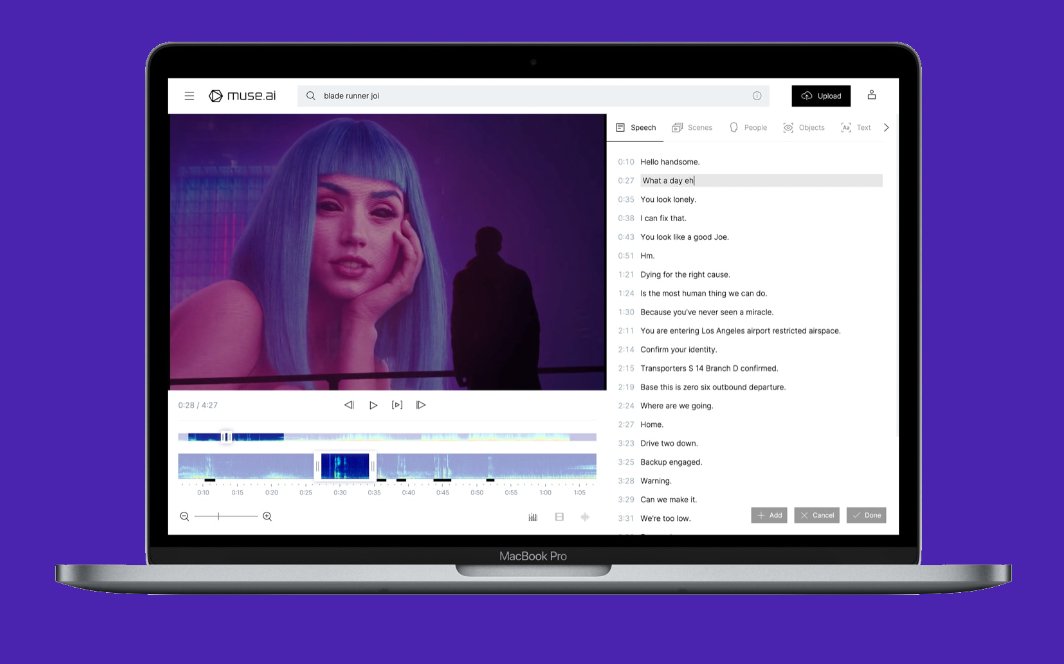Switch to the People tab

point(748,128)
